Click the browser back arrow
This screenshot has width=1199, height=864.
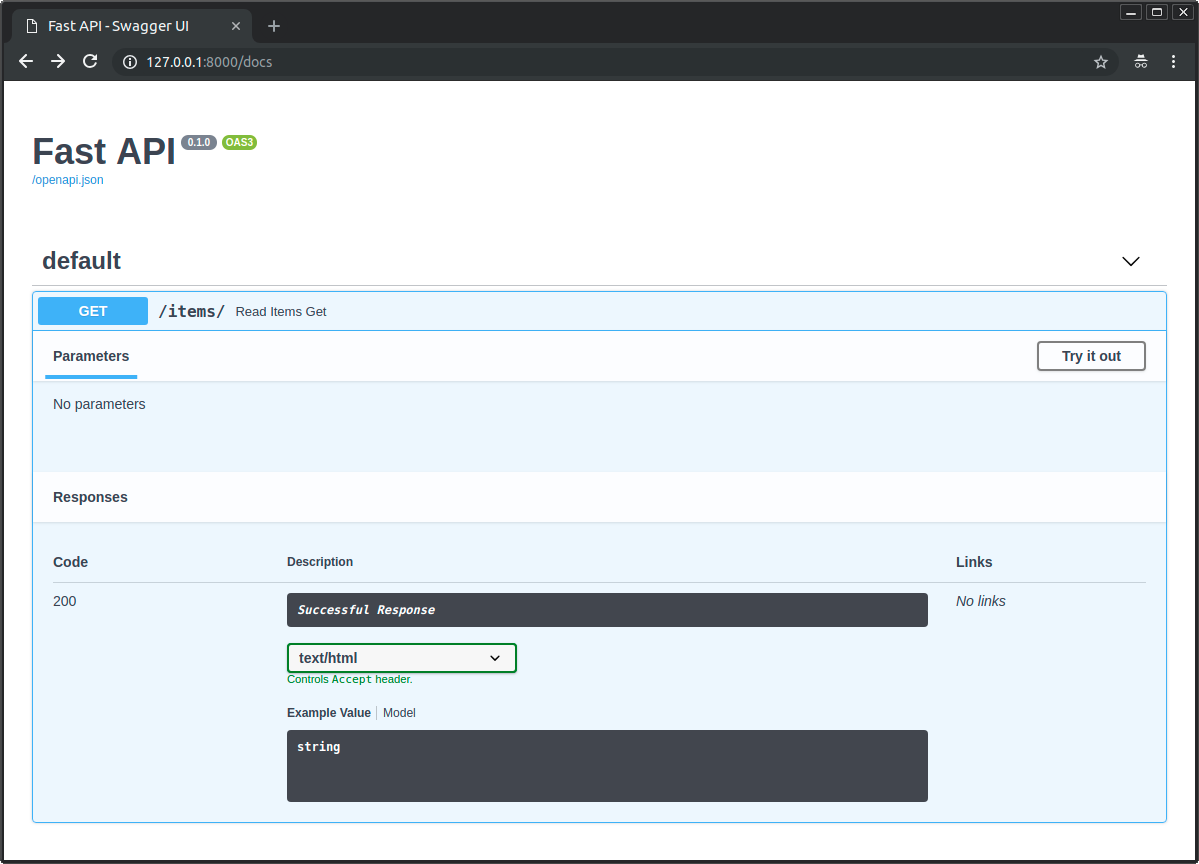(26, 62)
